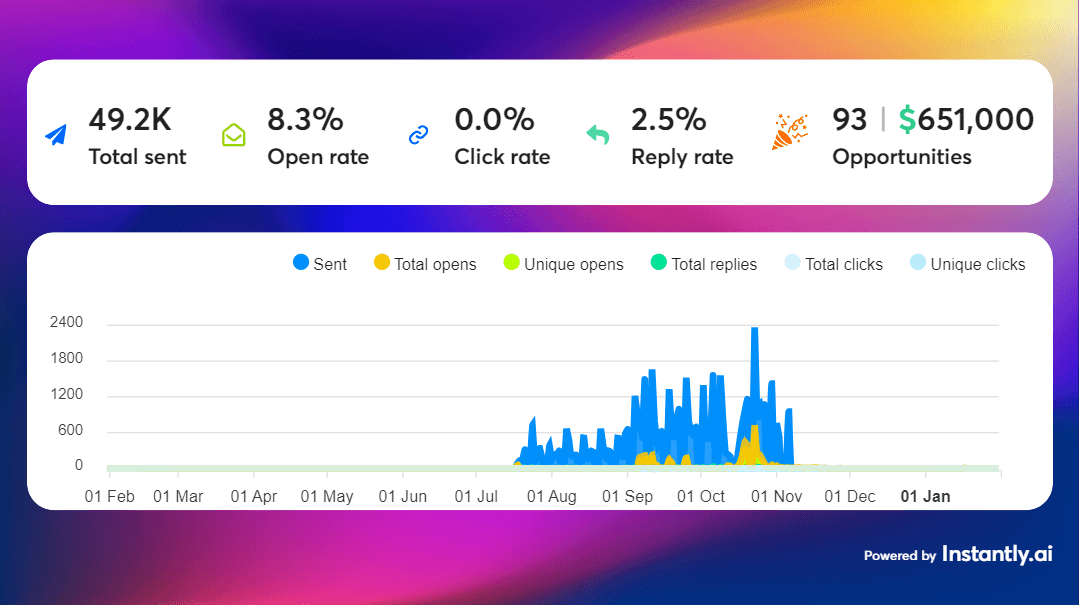The width and height of the screenshot is (1079, 605).
Task: Click the bold 01 Jan axis label
Action: click(x=925, y=496)
